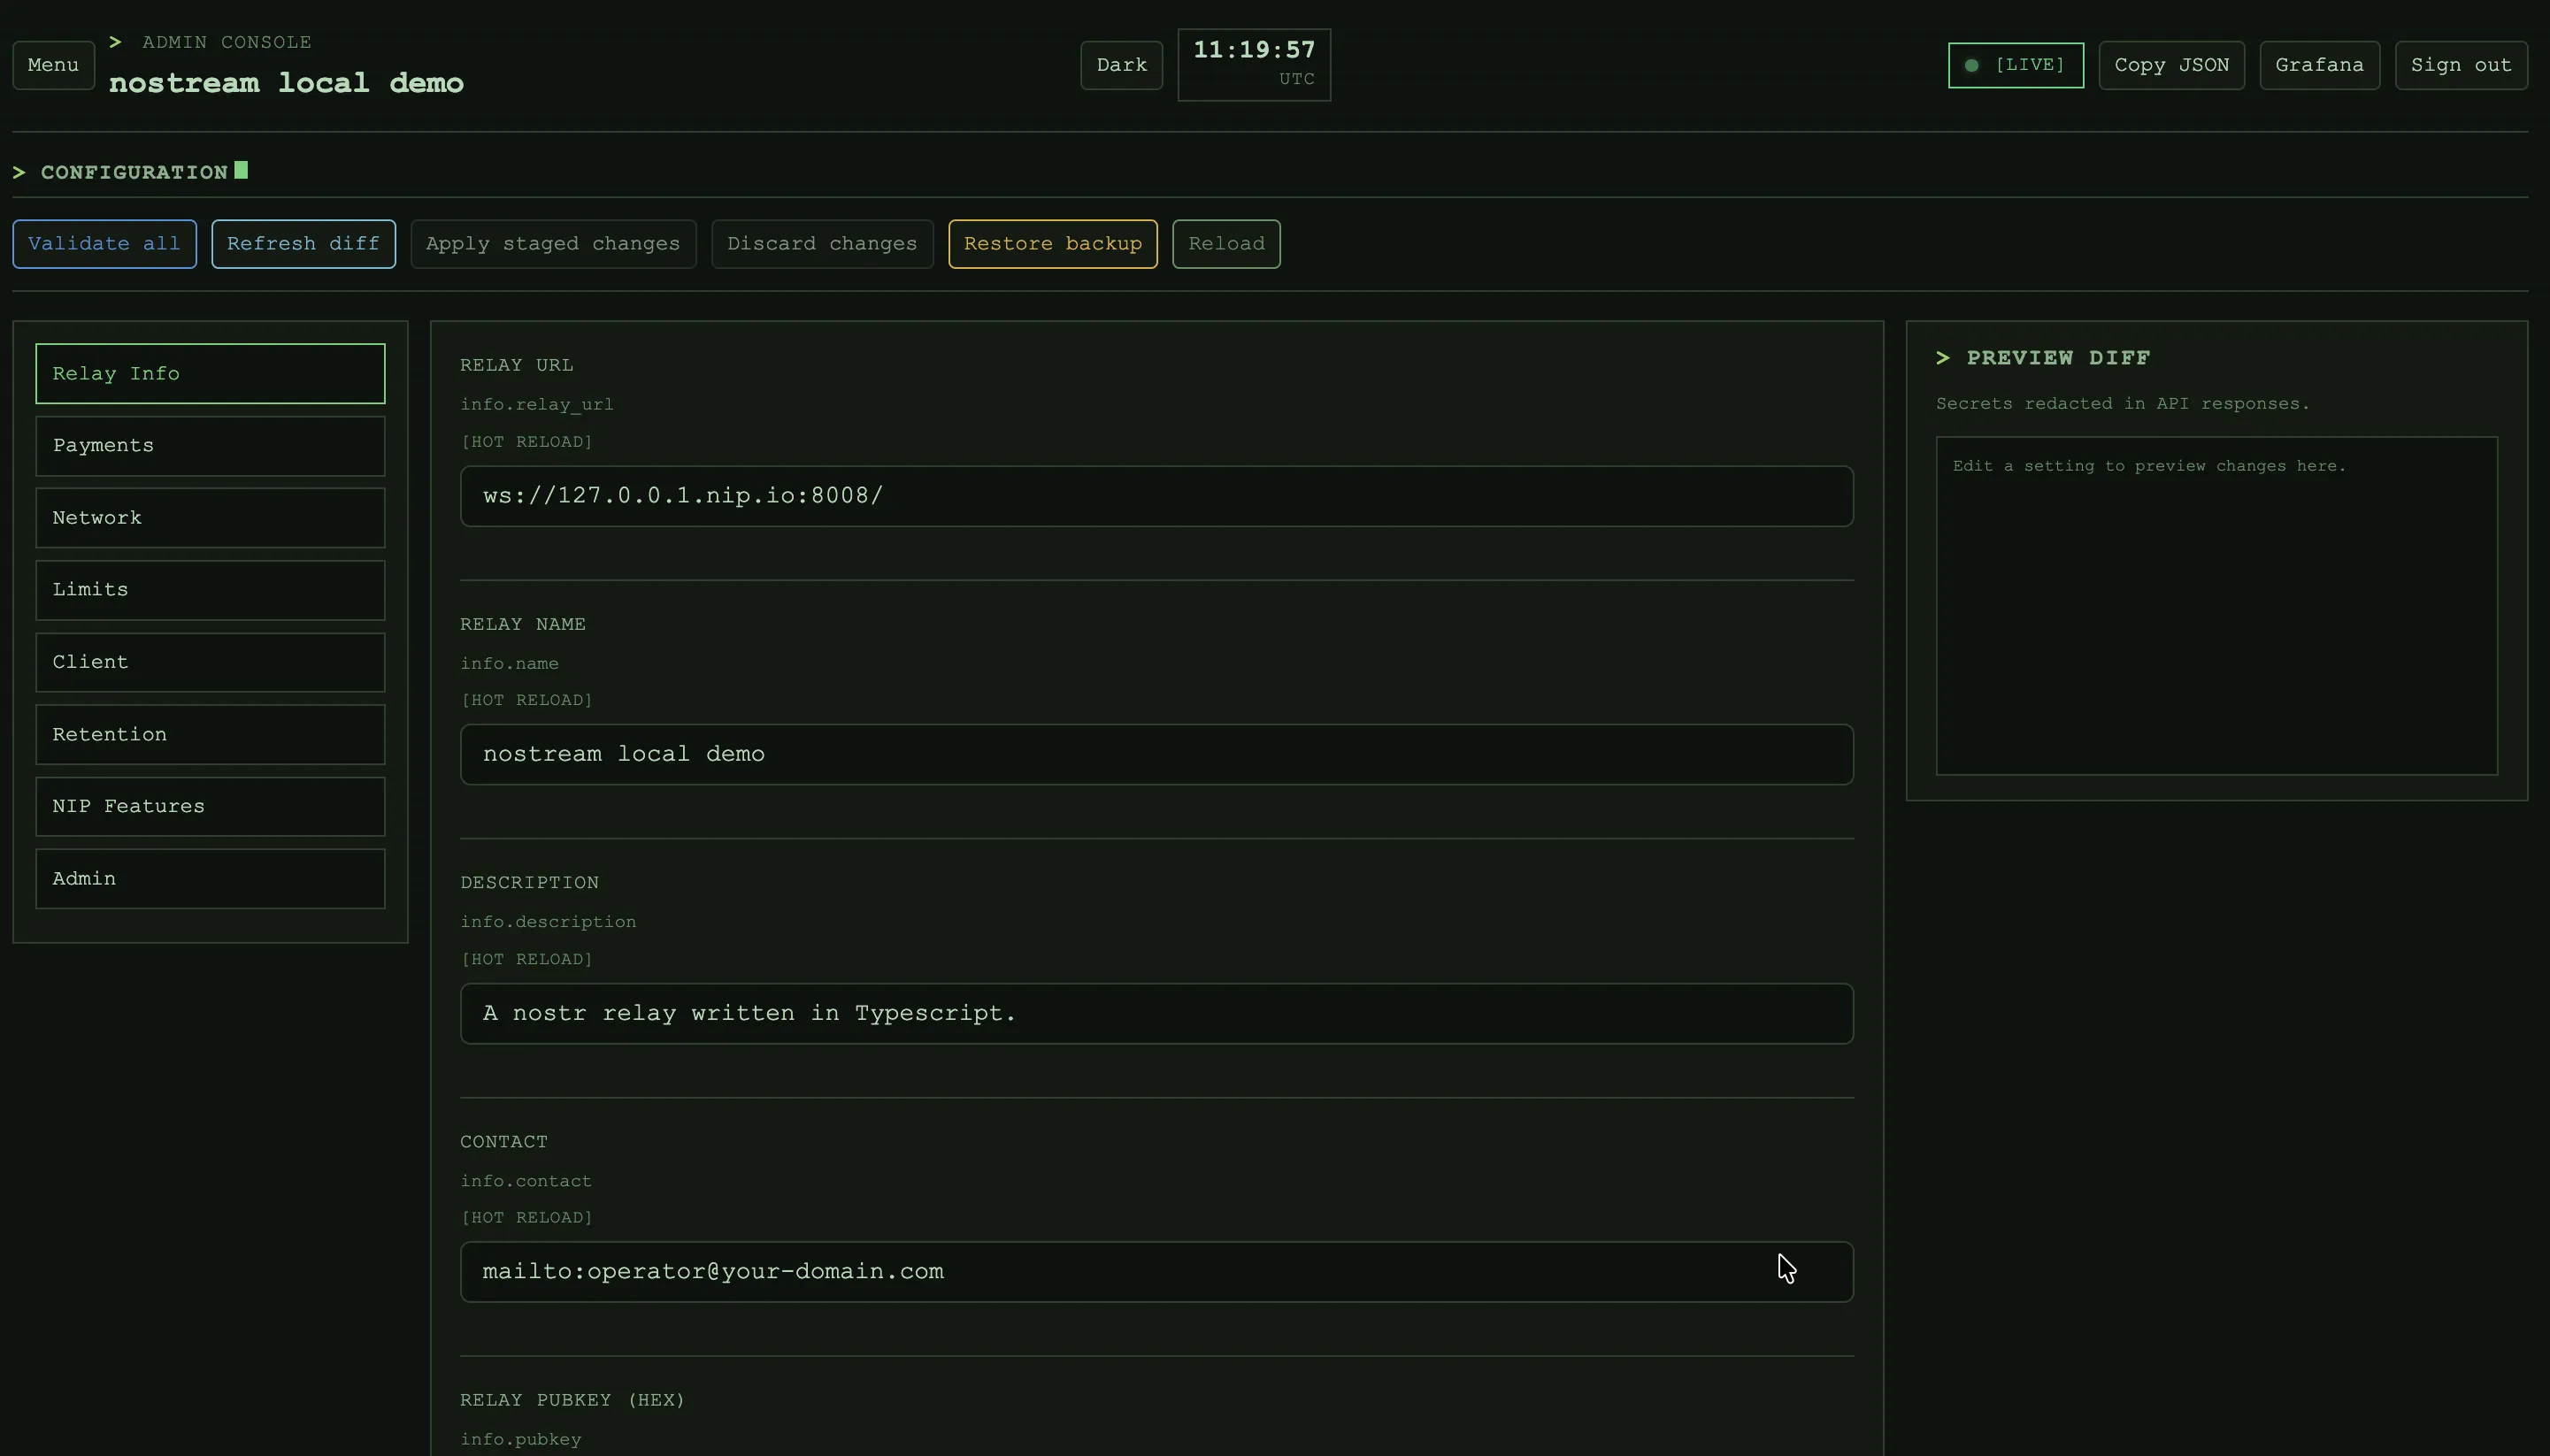This screenshot has width=2550, height=1456.
Task: Click 'Secrets redacted in API responses' text
Action: click(2122, 404)
